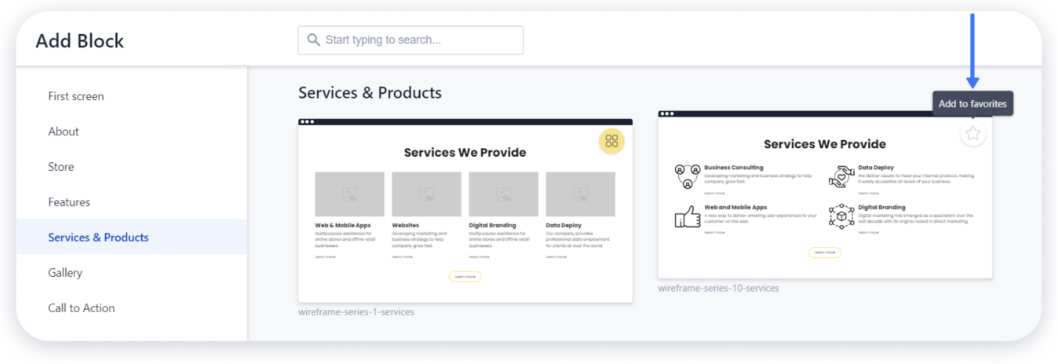Click the Learn more button in wireframe-series-10-services preview
Screen dimensions: 1058x364
[x=825, y=253]
